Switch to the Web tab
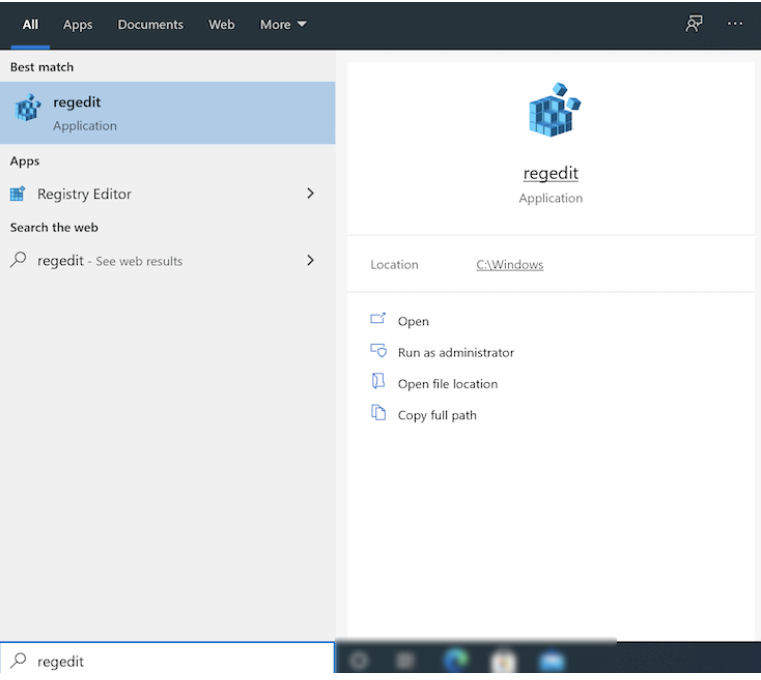 tap(221, 25)
